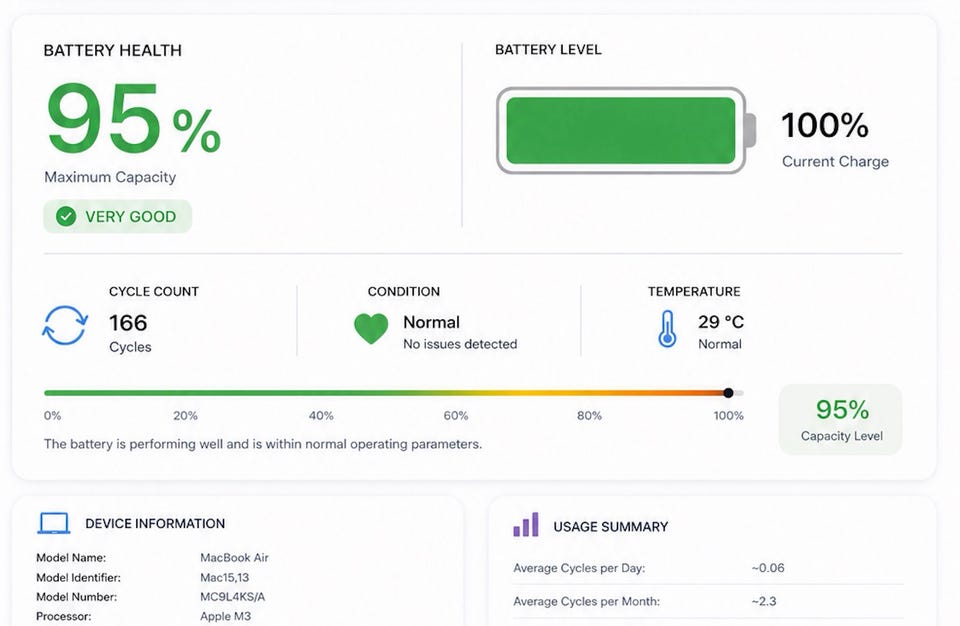The image size is (960, 626).
Task: Select the Device Information heading
Action: pos(155,524)
